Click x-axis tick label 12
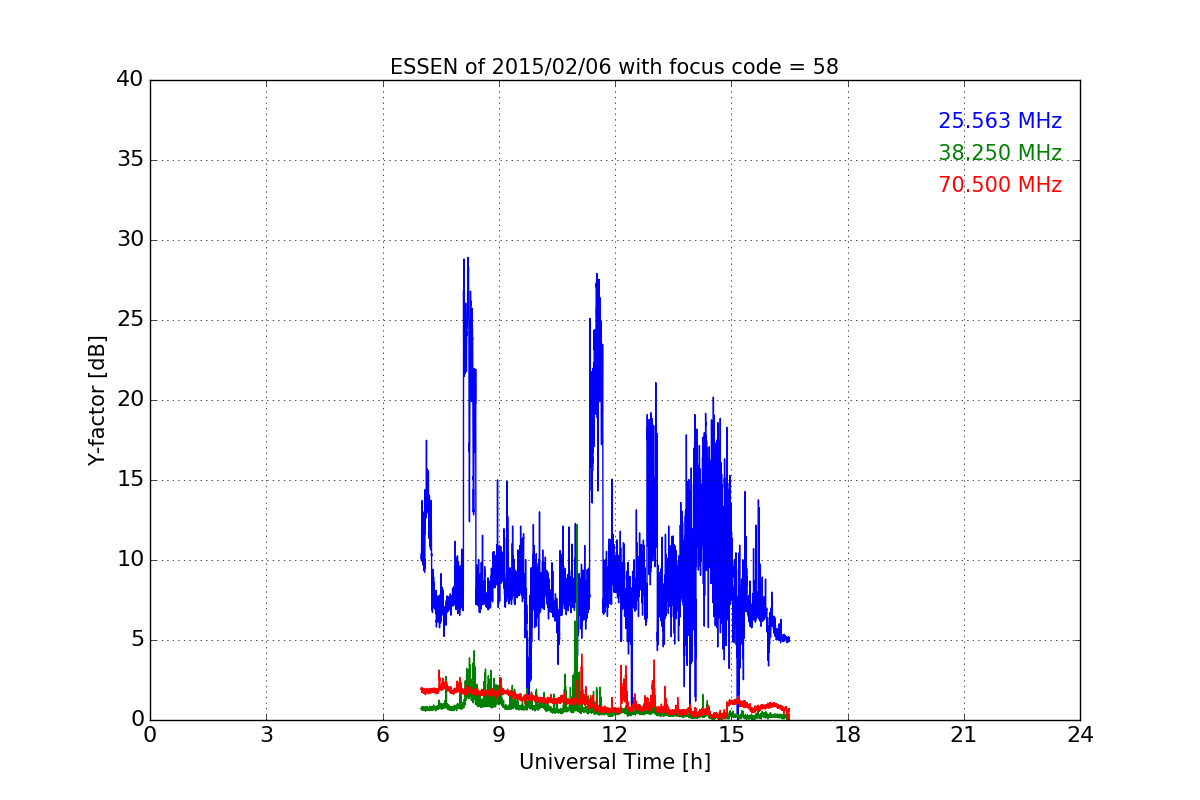Viewport: 1200px width, 800px height. [615, 735]
